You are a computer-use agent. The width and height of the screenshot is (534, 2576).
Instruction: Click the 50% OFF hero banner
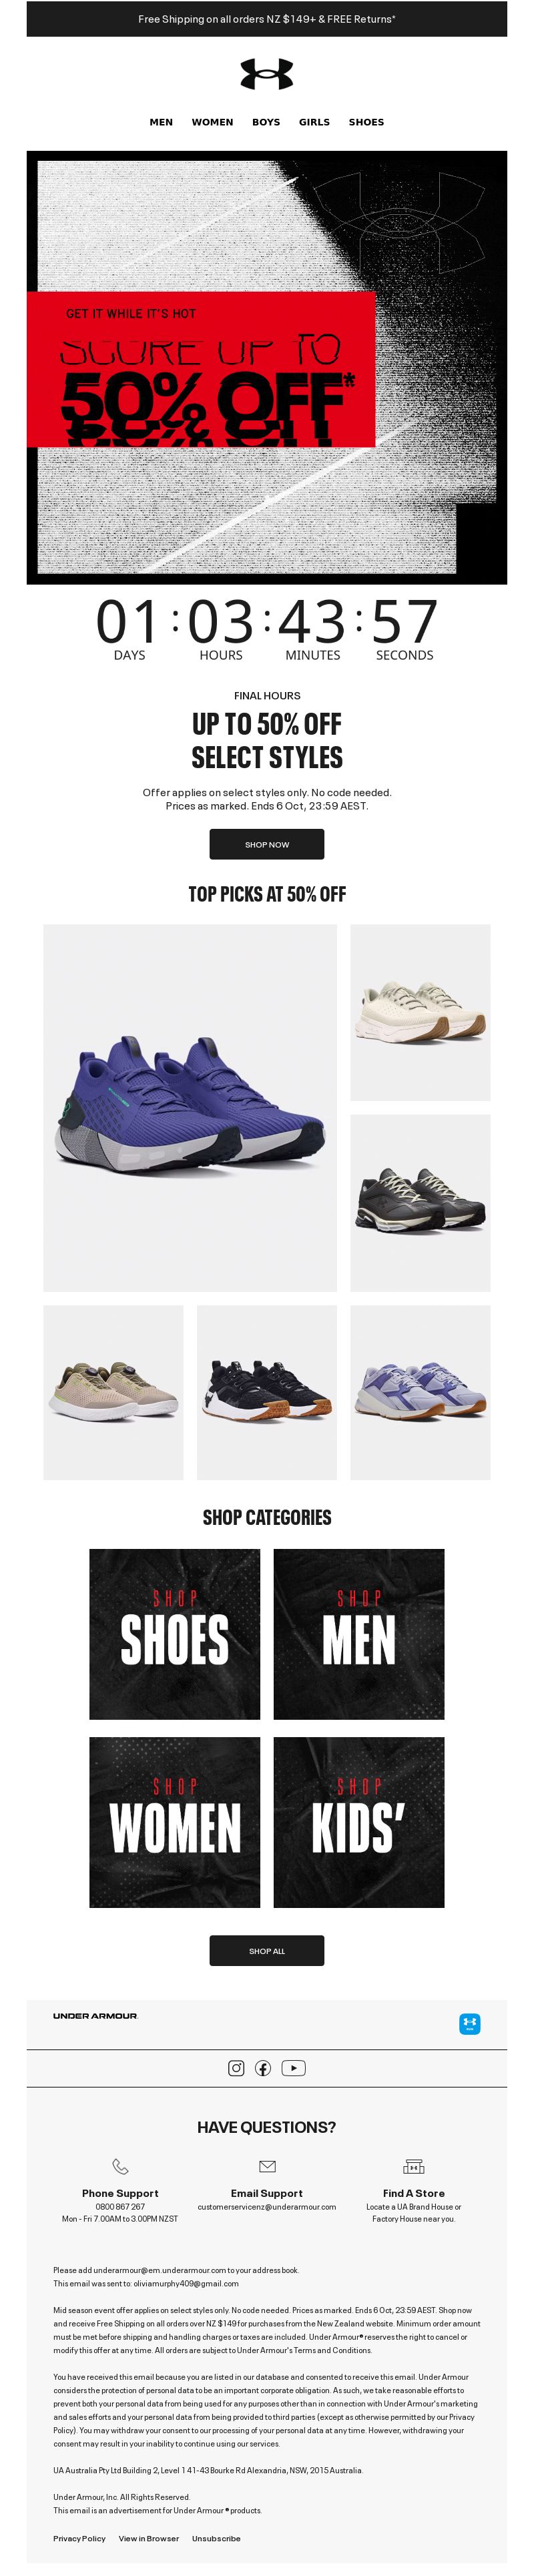[x=267, y=367]
